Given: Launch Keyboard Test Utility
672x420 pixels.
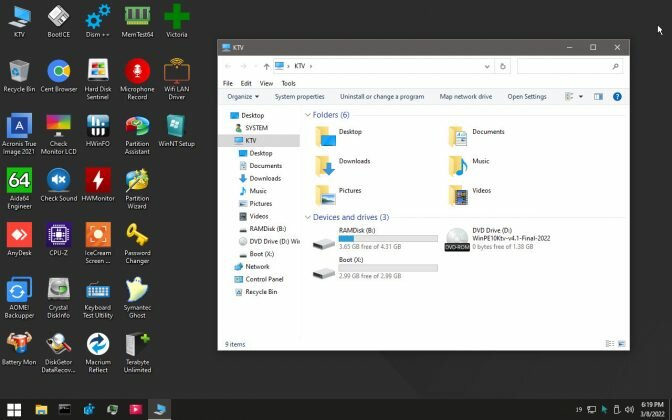Looking at the screenshot, I should point(98,298).
